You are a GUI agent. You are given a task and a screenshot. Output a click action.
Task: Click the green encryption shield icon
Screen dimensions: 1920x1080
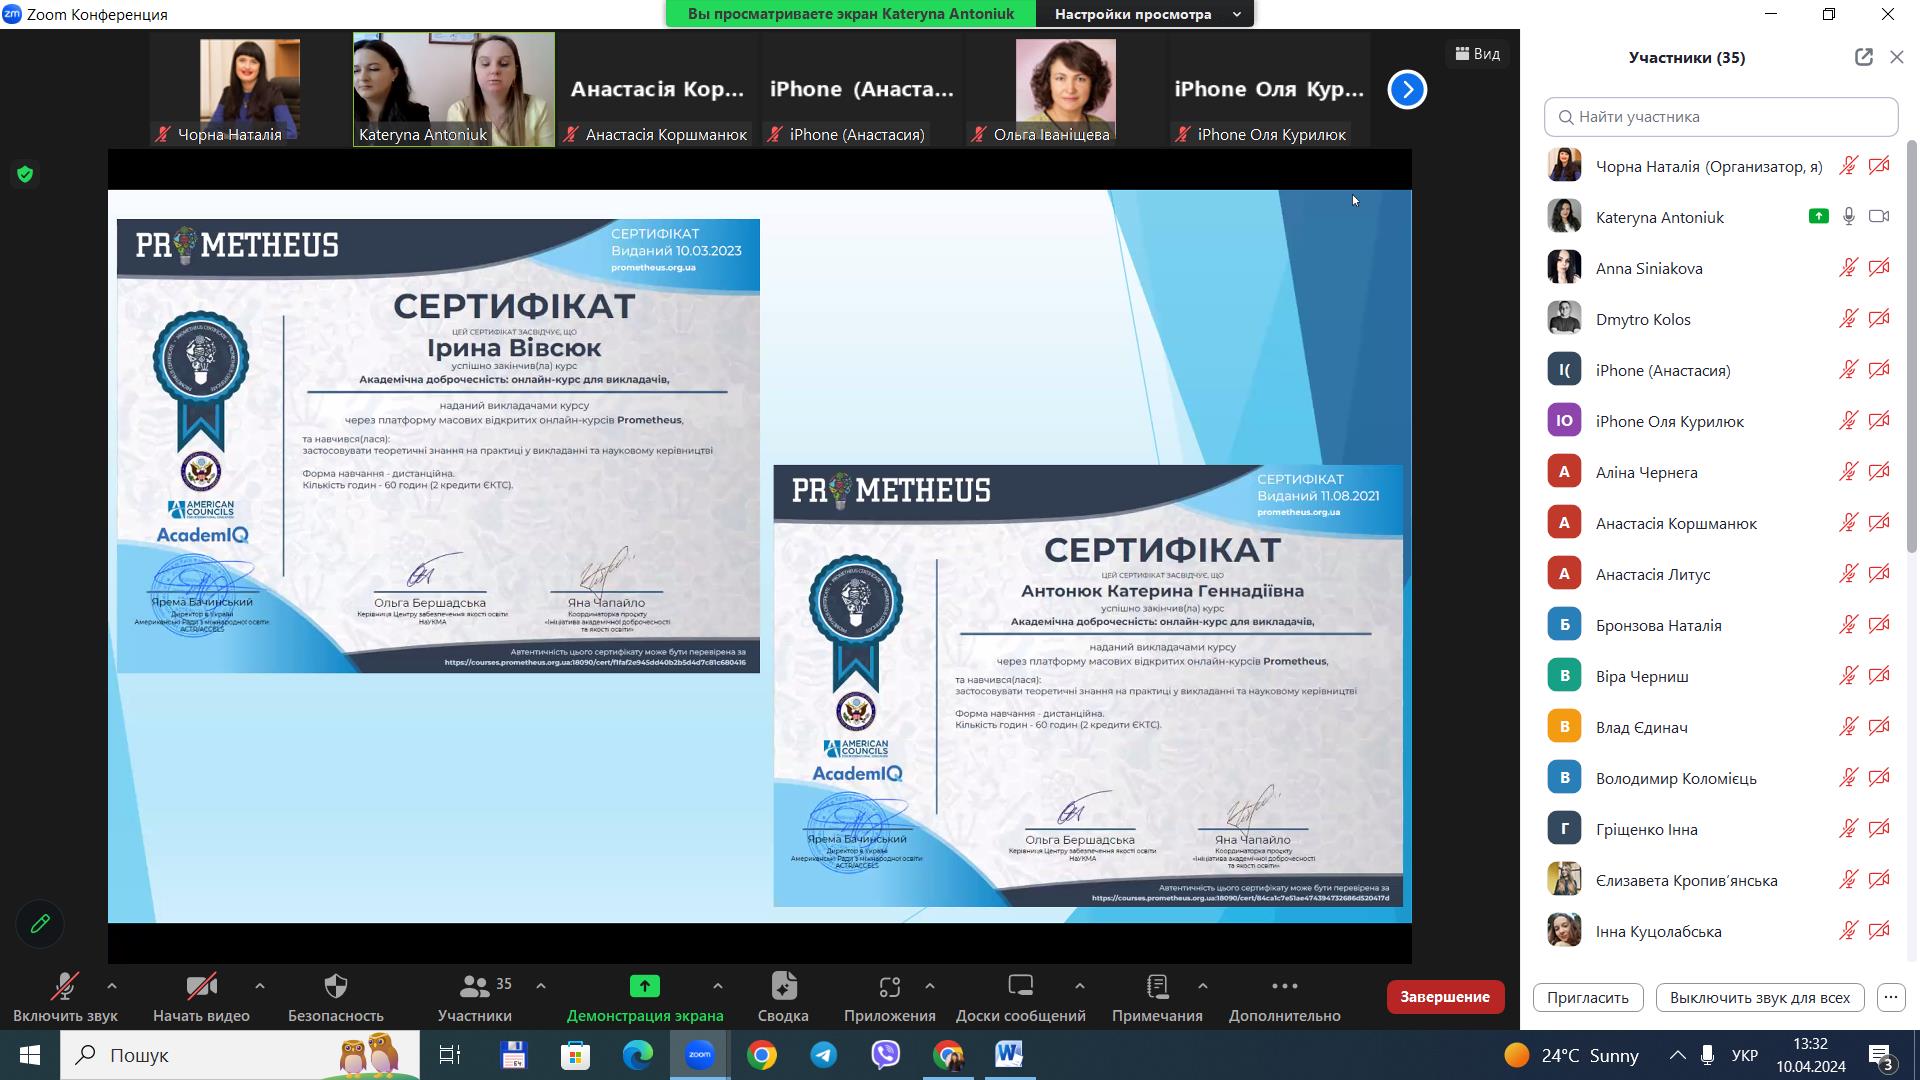[25, 175]
